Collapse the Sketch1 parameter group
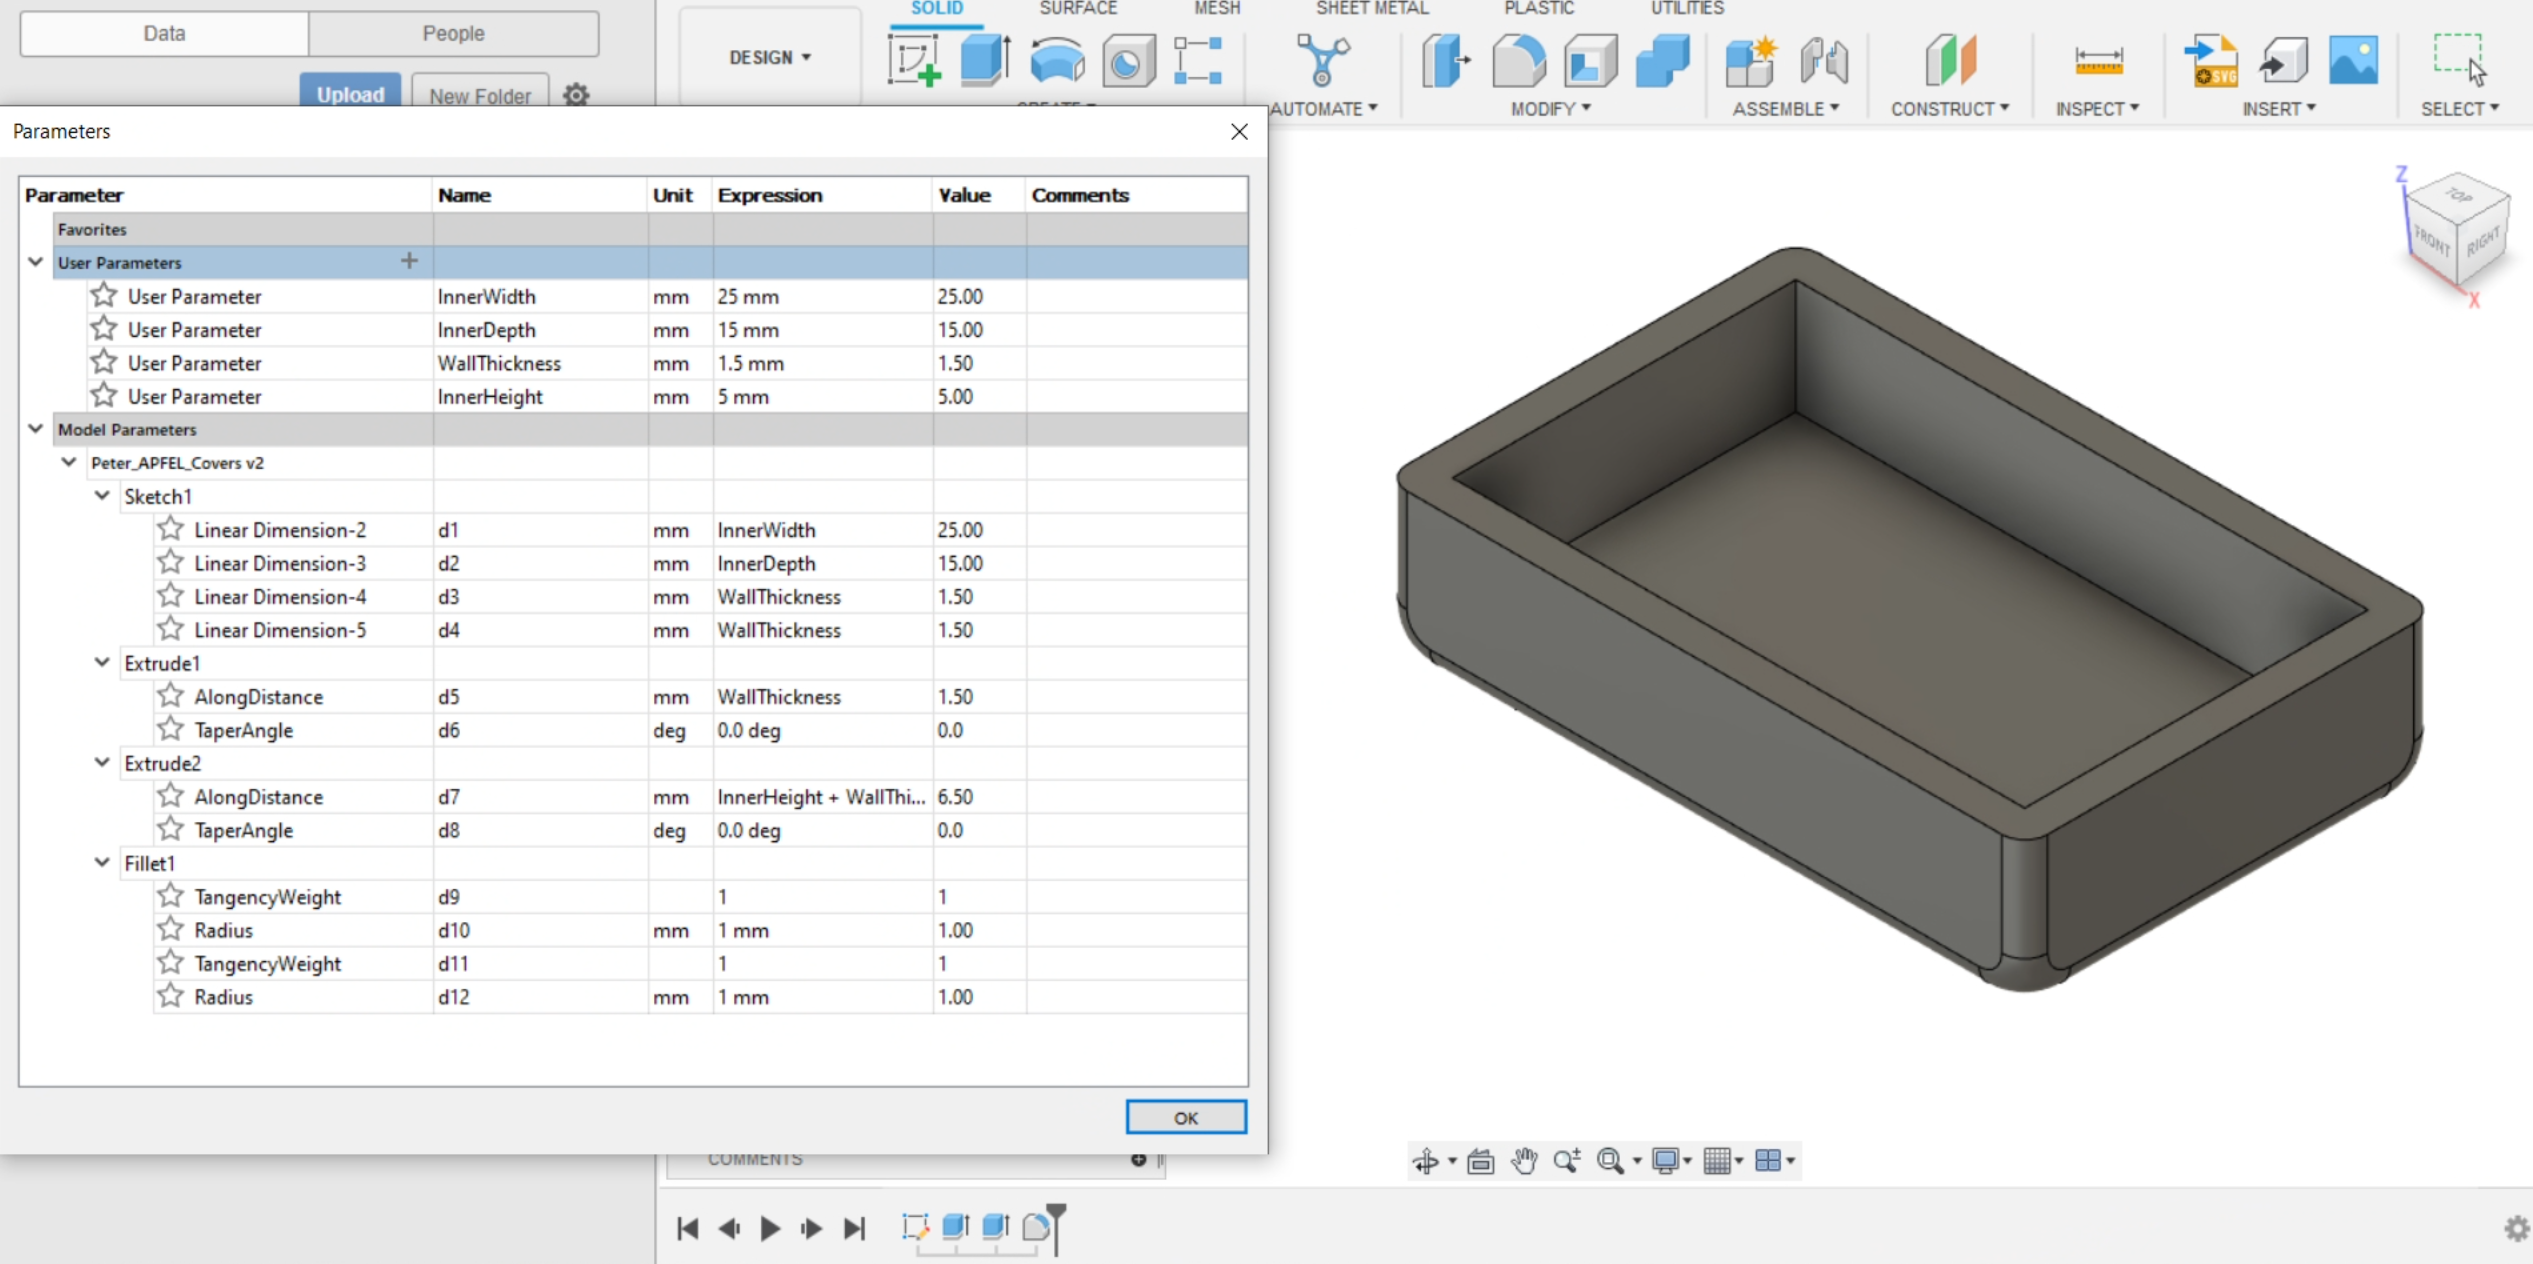 click(102, 496)
